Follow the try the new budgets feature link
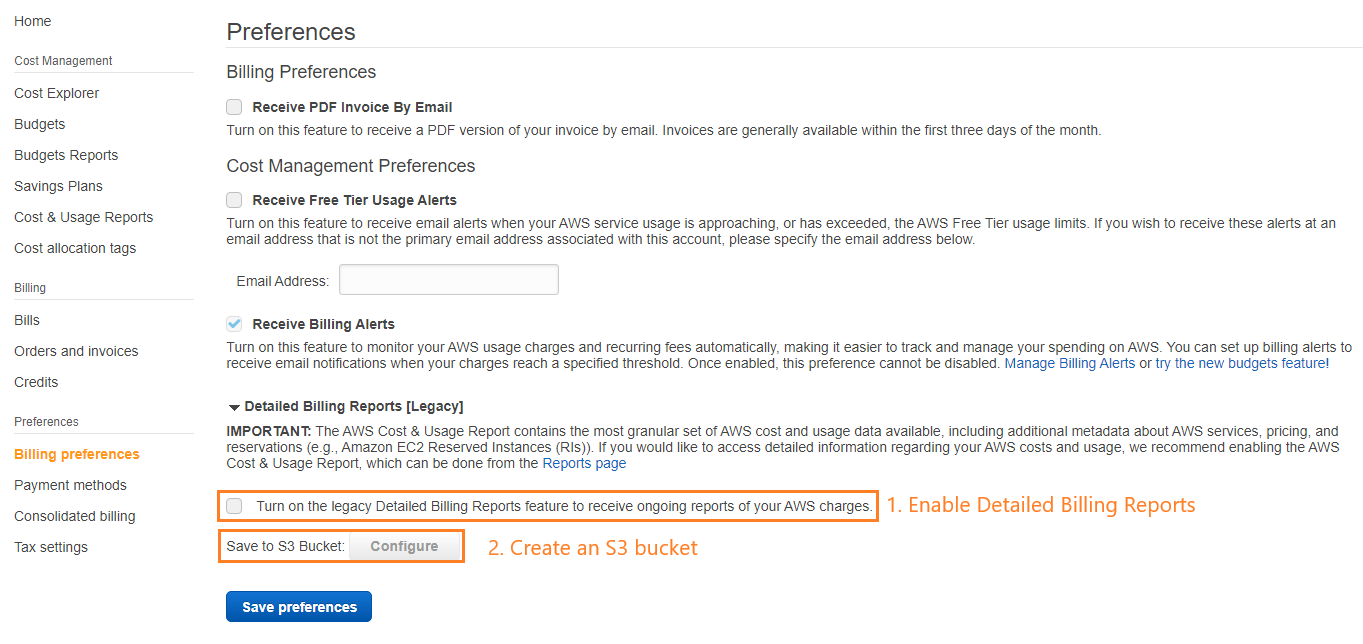The width and height of the screenshot is (1363, 644). [x=1240, y=363]
